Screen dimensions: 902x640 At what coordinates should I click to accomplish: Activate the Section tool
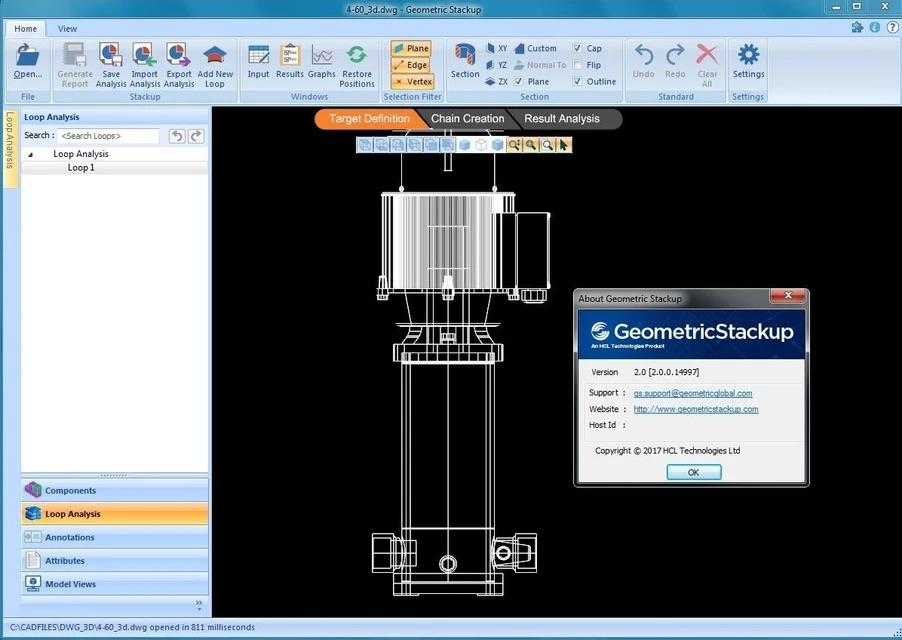[x=465, y=61]
